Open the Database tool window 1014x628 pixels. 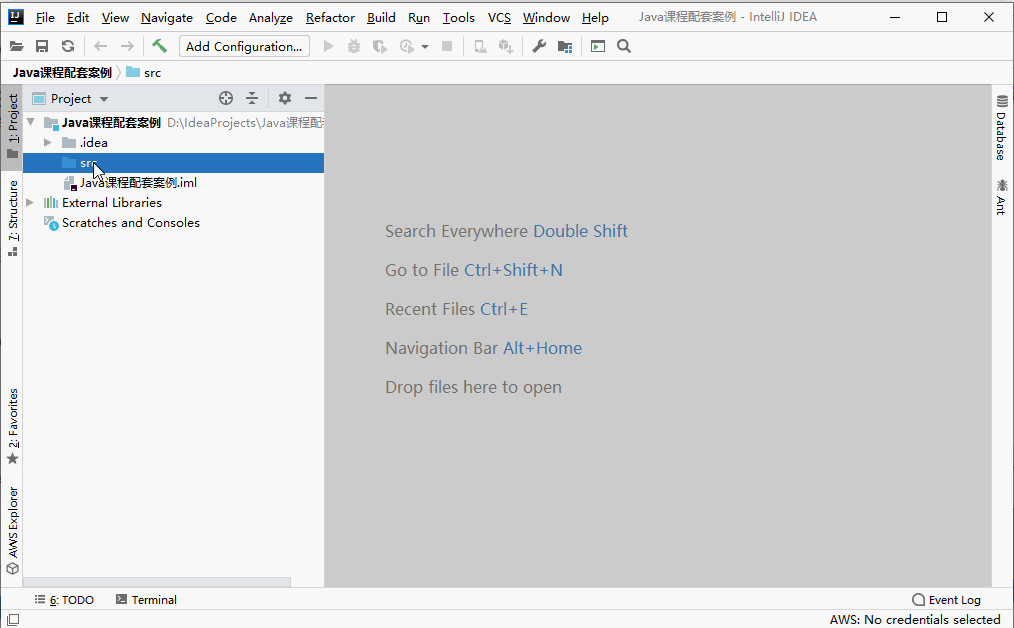1002,127
